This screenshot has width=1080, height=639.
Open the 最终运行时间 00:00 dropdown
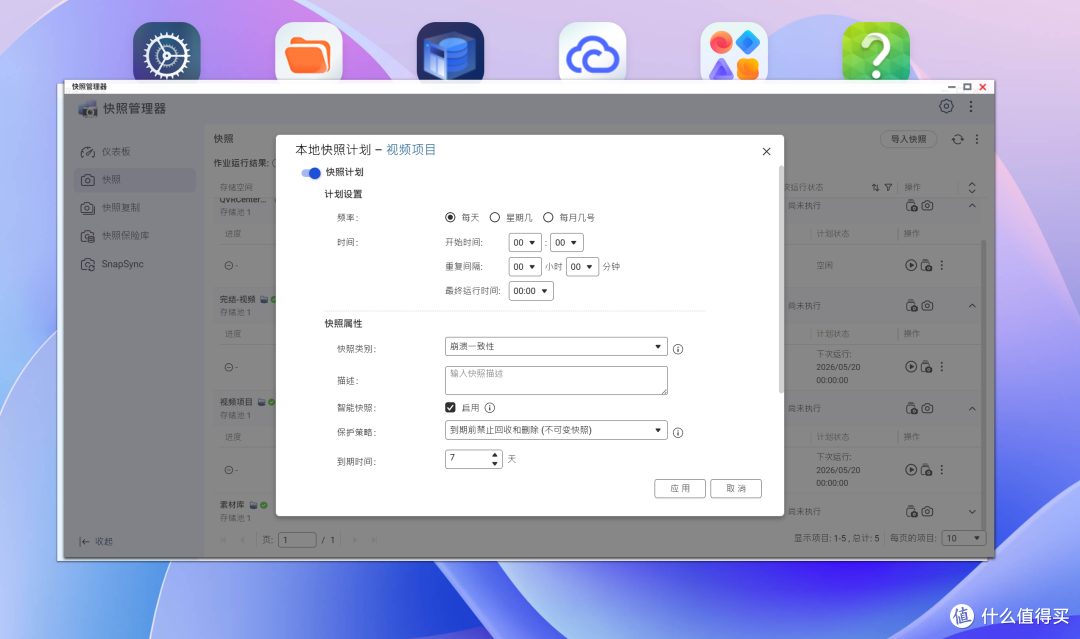(x=531, y=291)
